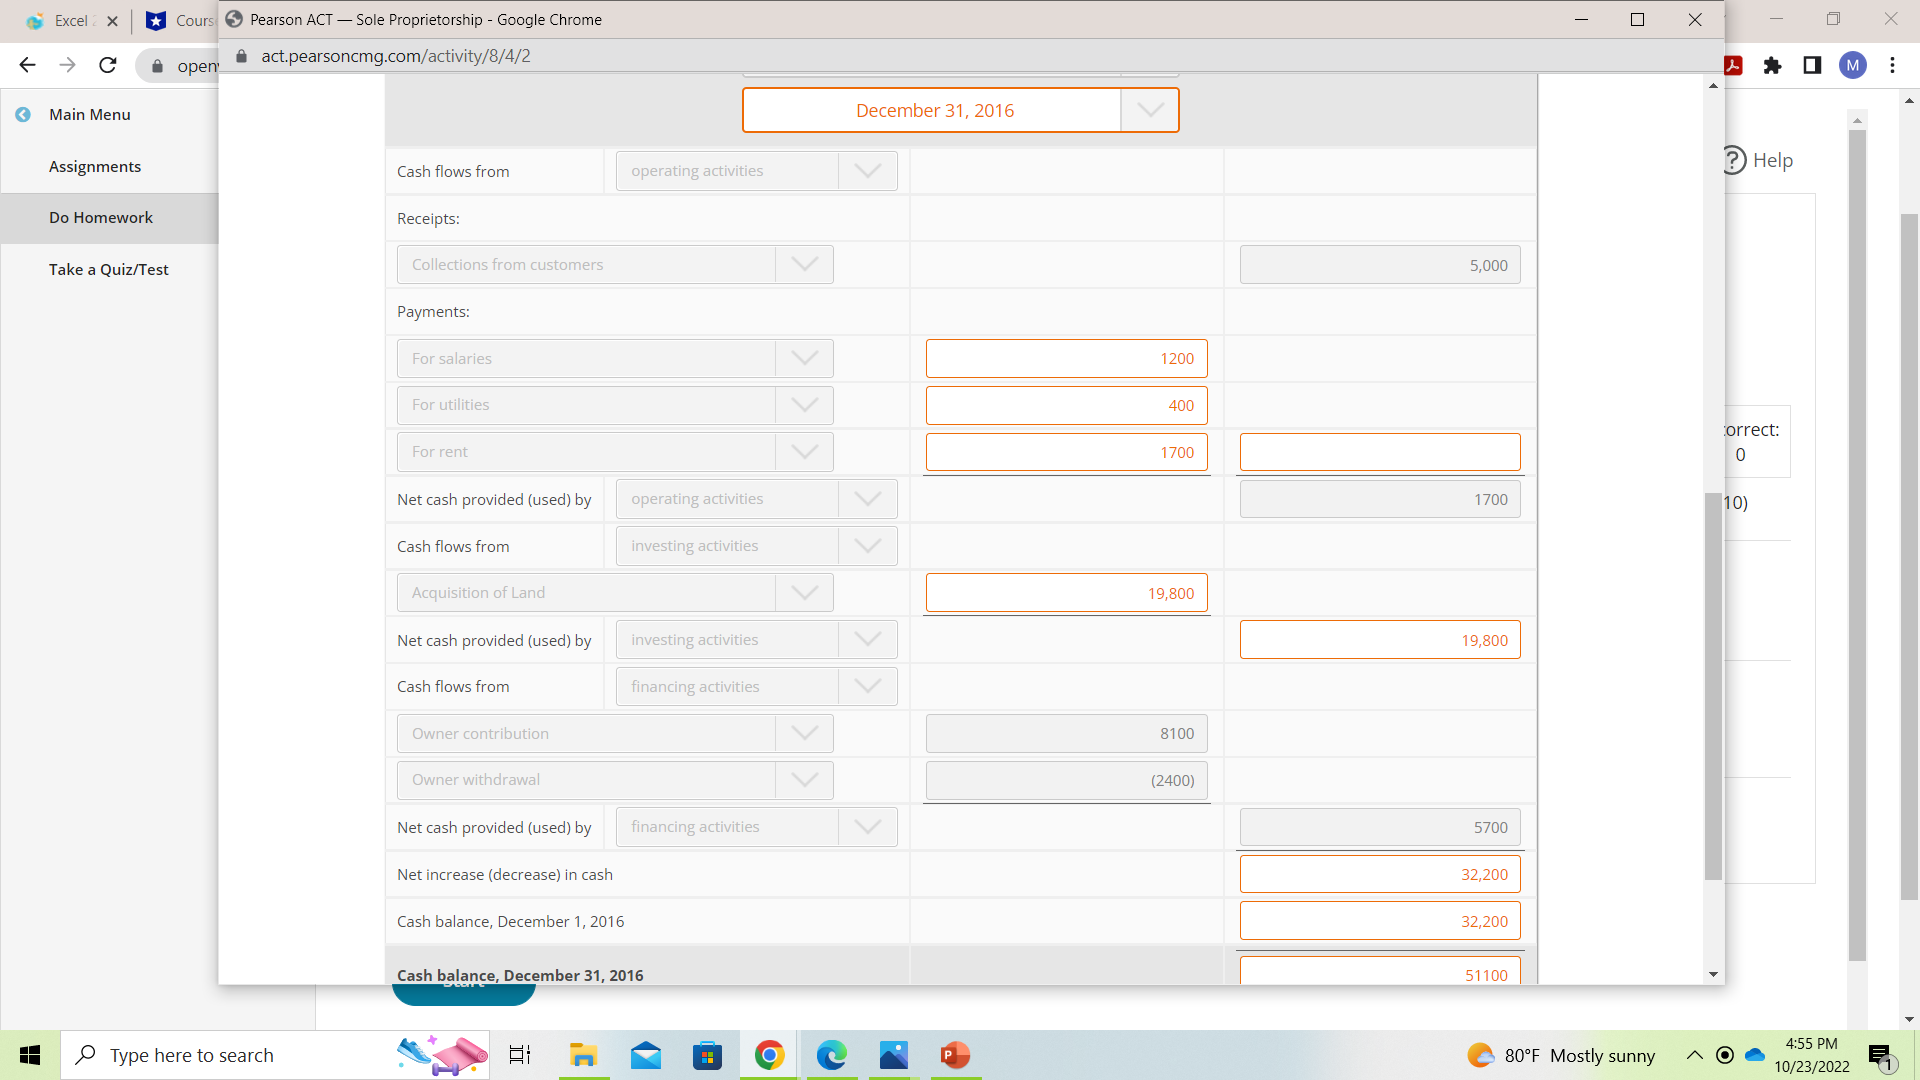
Task: Open the Acquisition of Land dropdown
Action: tap(805, 592)
